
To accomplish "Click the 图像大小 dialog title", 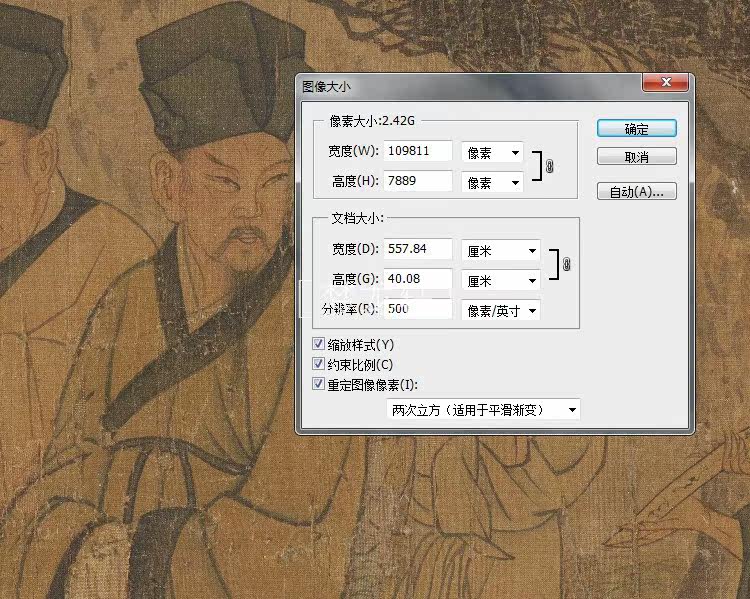I will pyautogui.click(x=326, y=87).
